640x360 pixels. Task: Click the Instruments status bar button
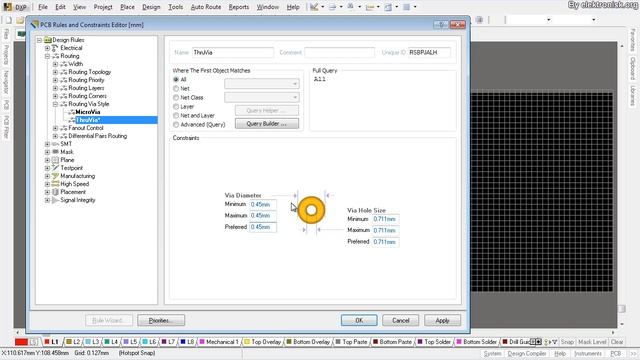point(588,353)
